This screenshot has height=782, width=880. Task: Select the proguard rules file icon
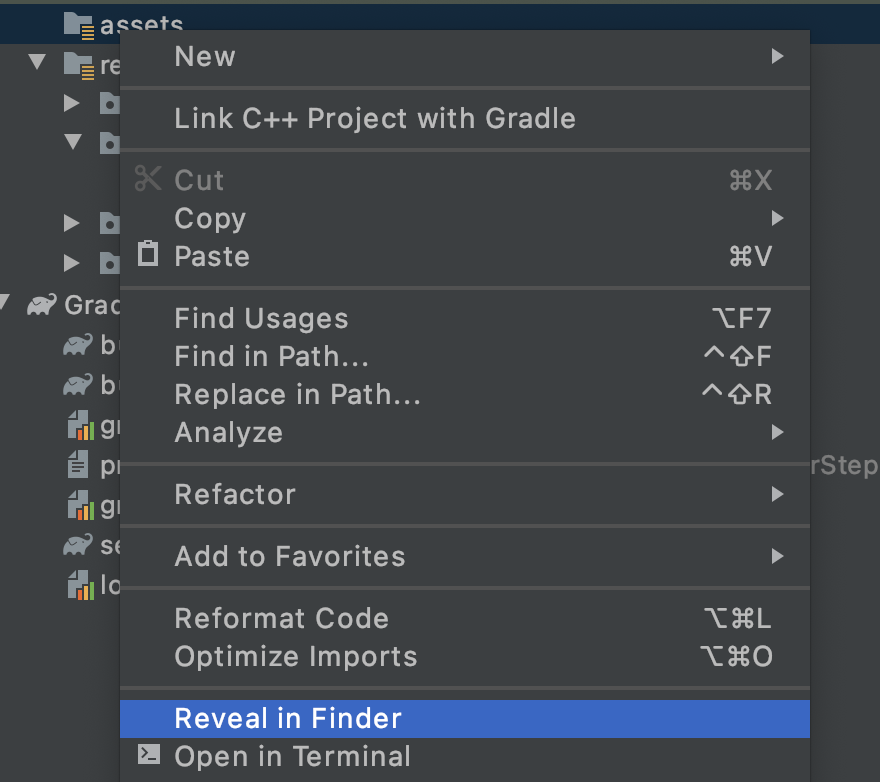pos(78,465)
